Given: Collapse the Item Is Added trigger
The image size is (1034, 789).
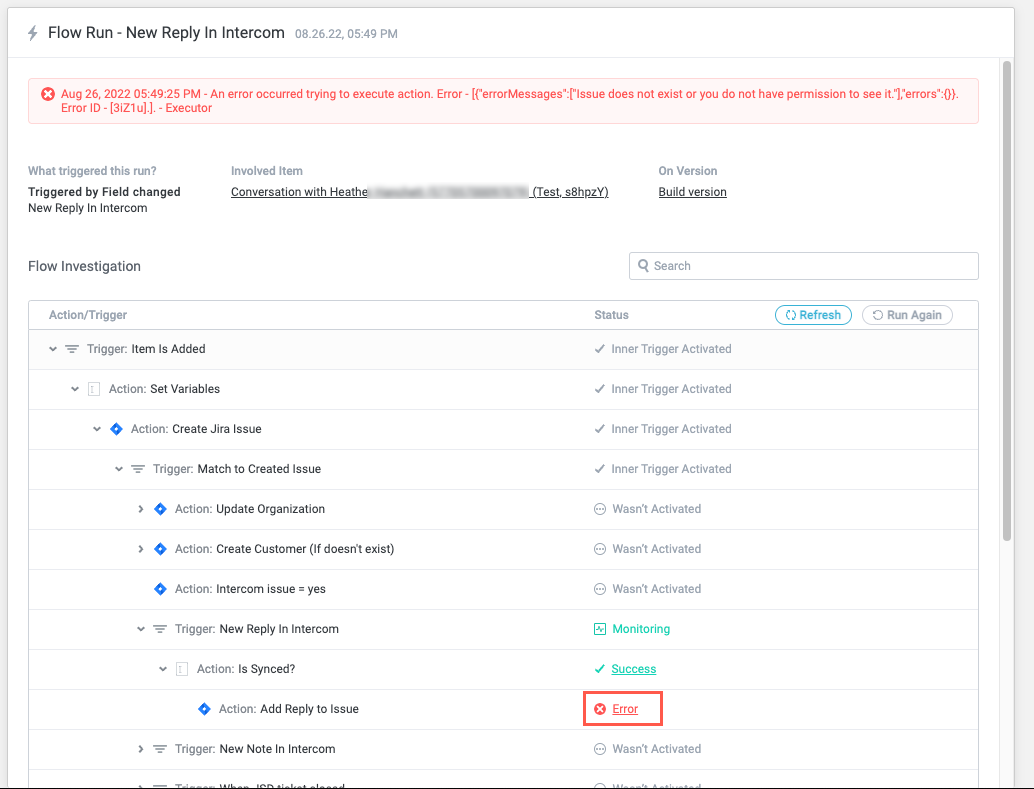Looking at the screenshot, I should [53, 349].
